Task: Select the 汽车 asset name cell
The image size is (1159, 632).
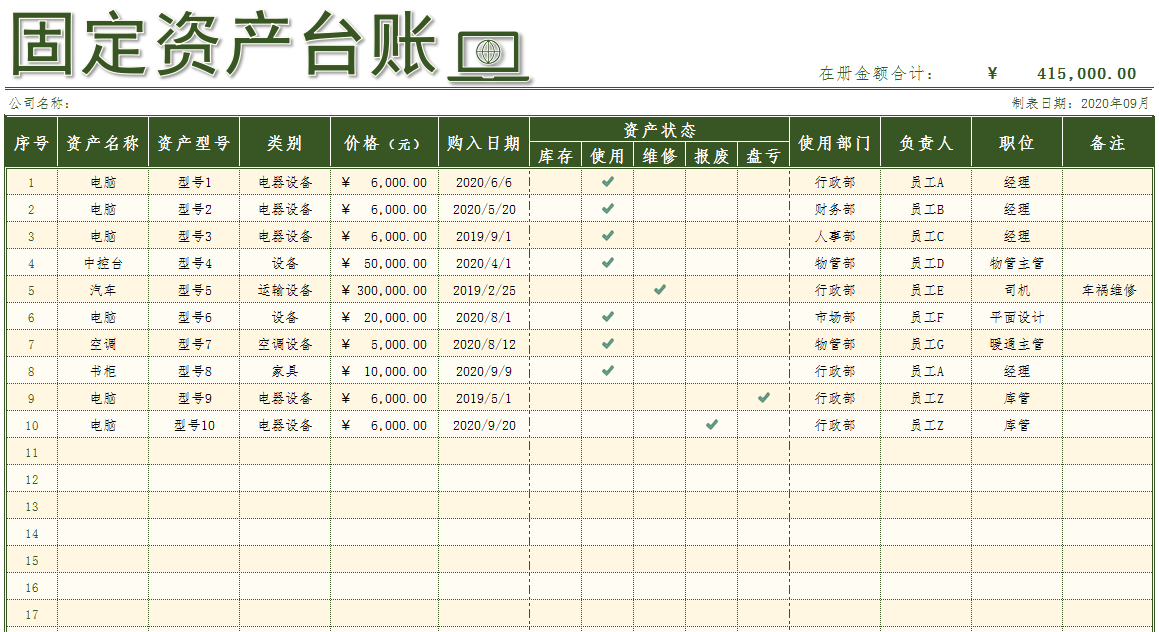Action: (103, 290)
